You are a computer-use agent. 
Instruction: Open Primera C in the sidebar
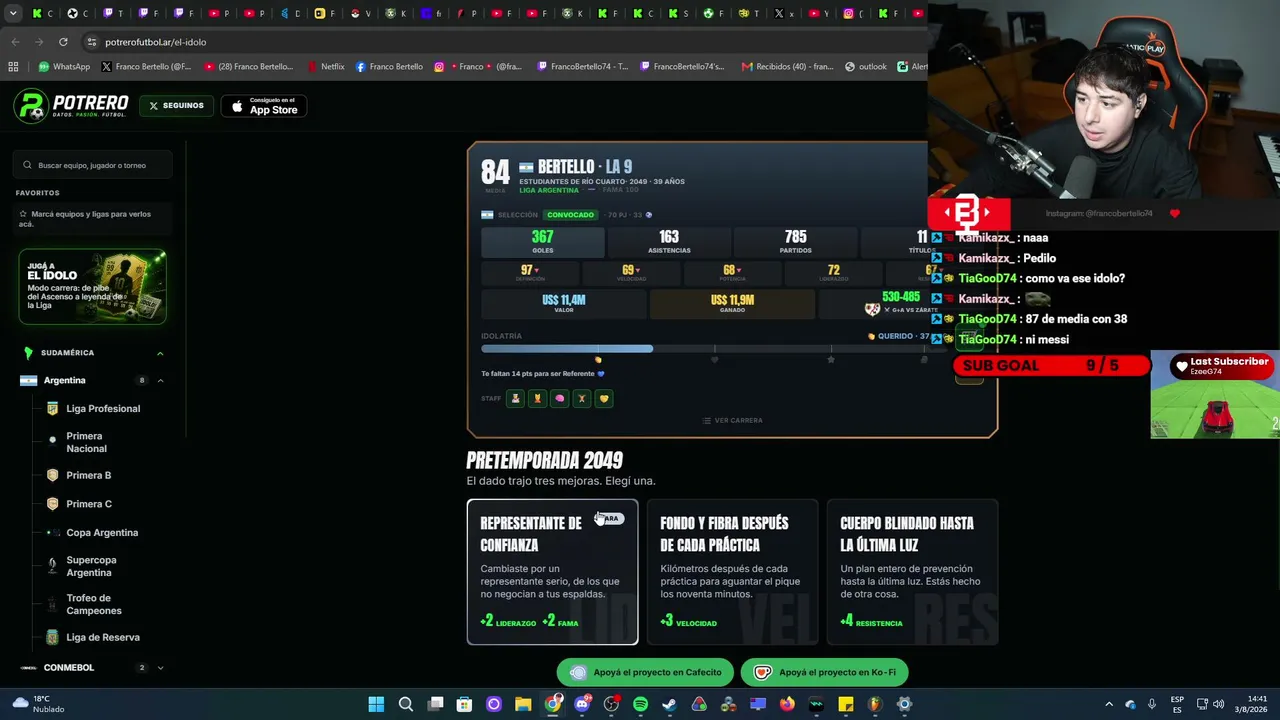click(89, 504)
